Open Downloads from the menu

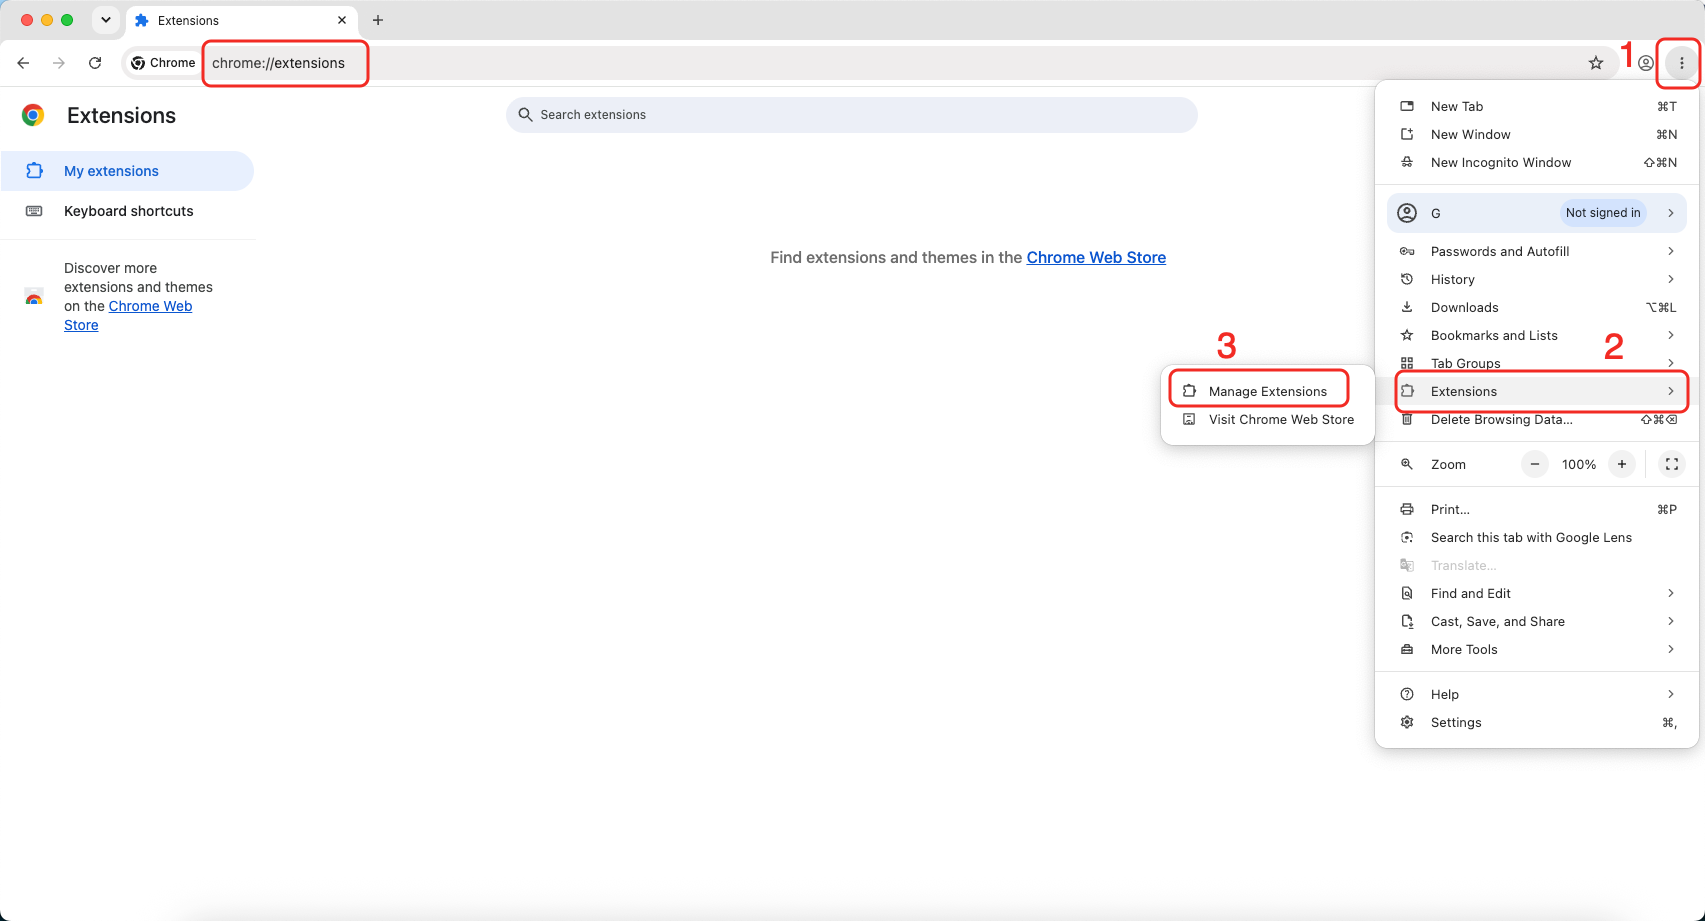(x=1537, y=307)
